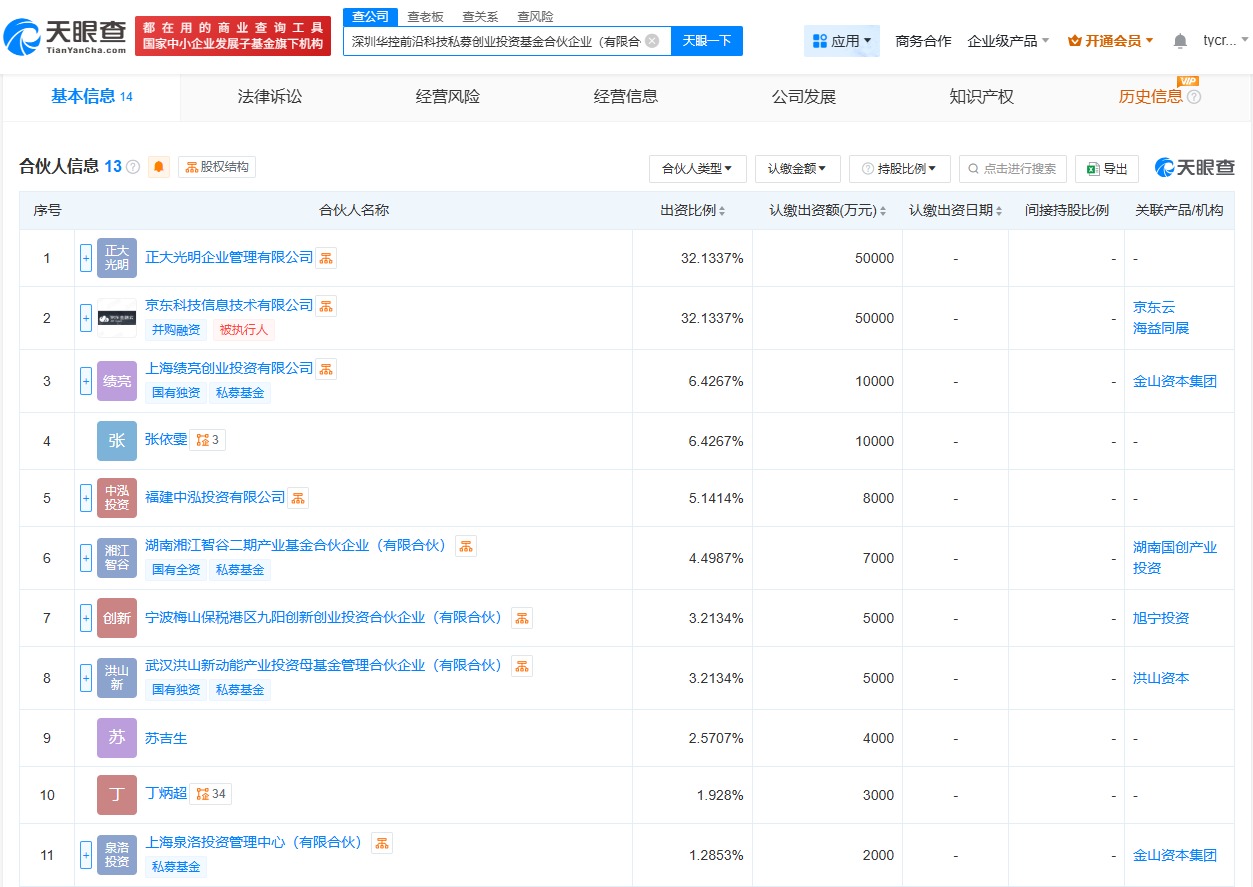1253x887 pixels.
Task: Select the 查风险 search tab
Action: pos(535,17)
